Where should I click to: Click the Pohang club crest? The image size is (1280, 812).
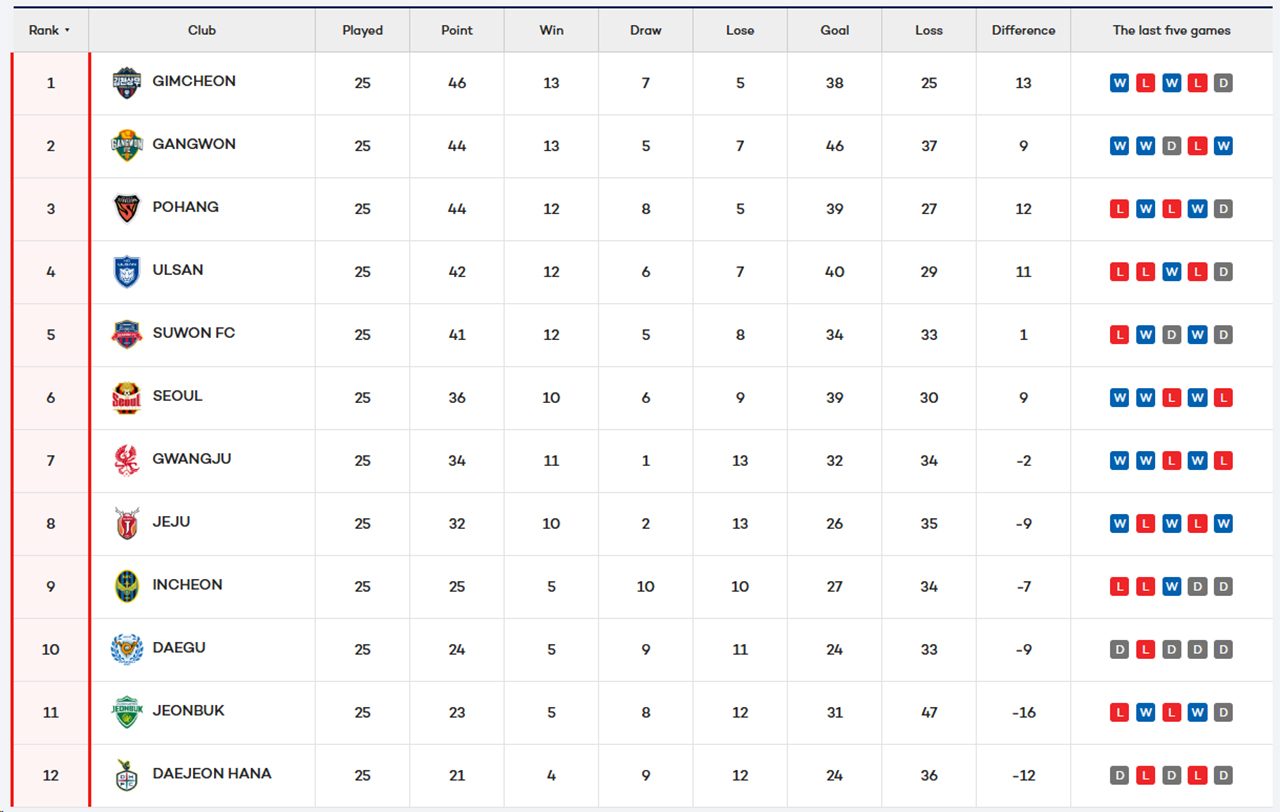pos(127,209)
